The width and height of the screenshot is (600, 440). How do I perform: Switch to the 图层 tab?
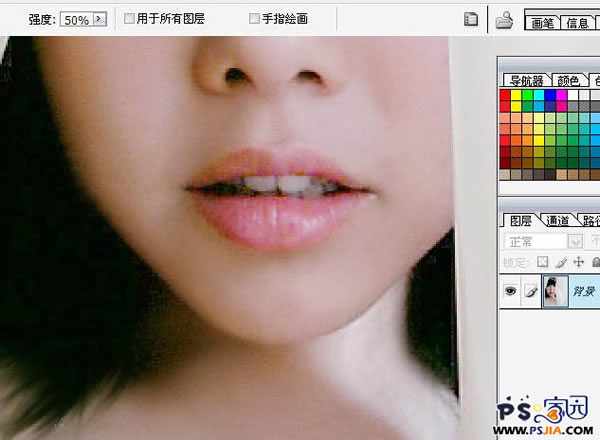tap(521, 221)
